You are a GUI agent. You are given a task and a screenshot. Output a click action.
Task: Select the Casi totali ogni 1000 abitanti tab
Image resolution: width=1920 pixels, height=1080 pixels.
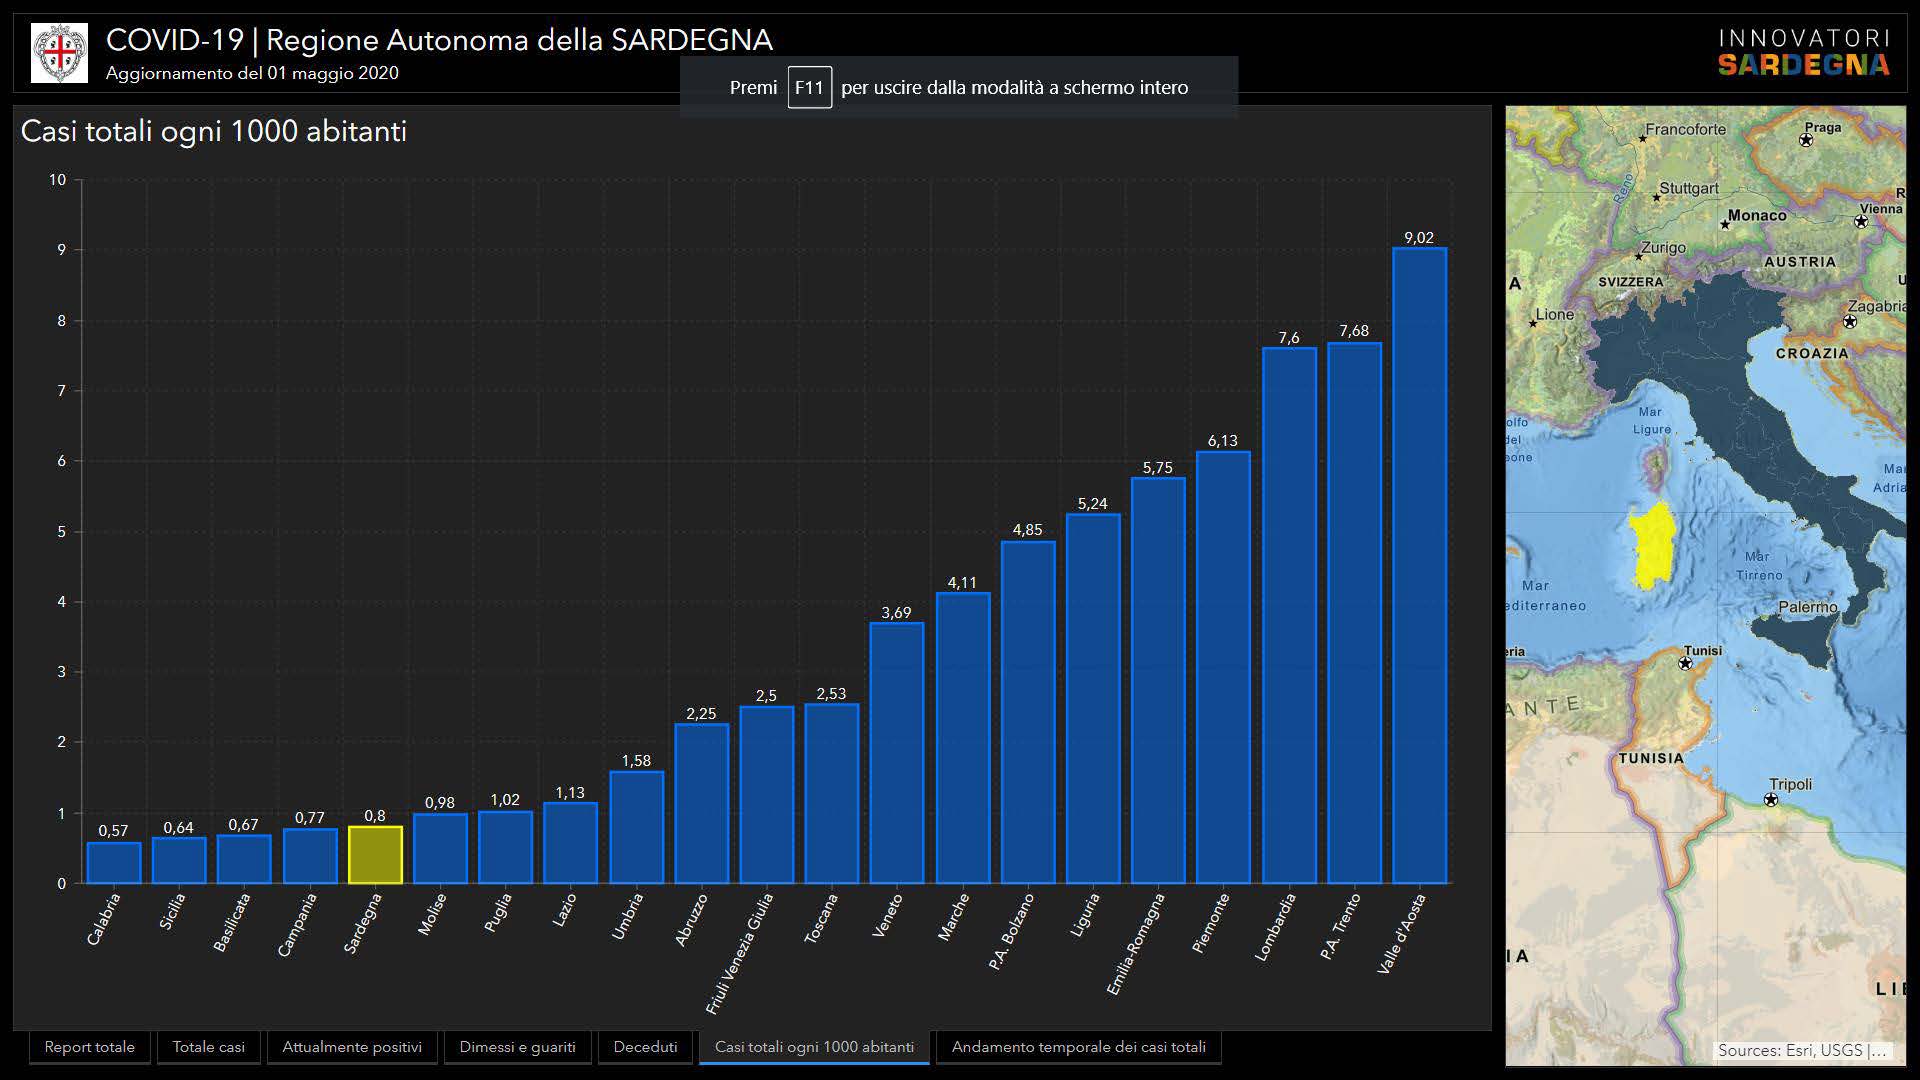pos(814,1047)
